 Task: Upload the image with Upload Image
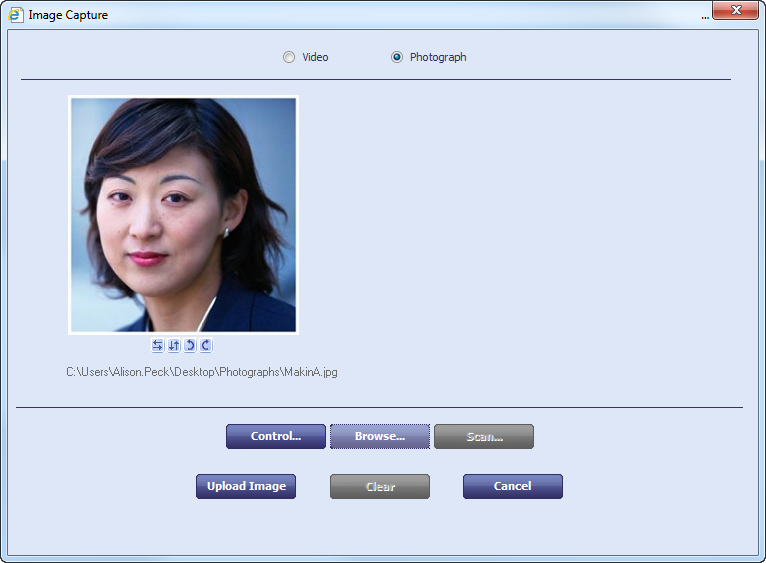tap(246, 486)
